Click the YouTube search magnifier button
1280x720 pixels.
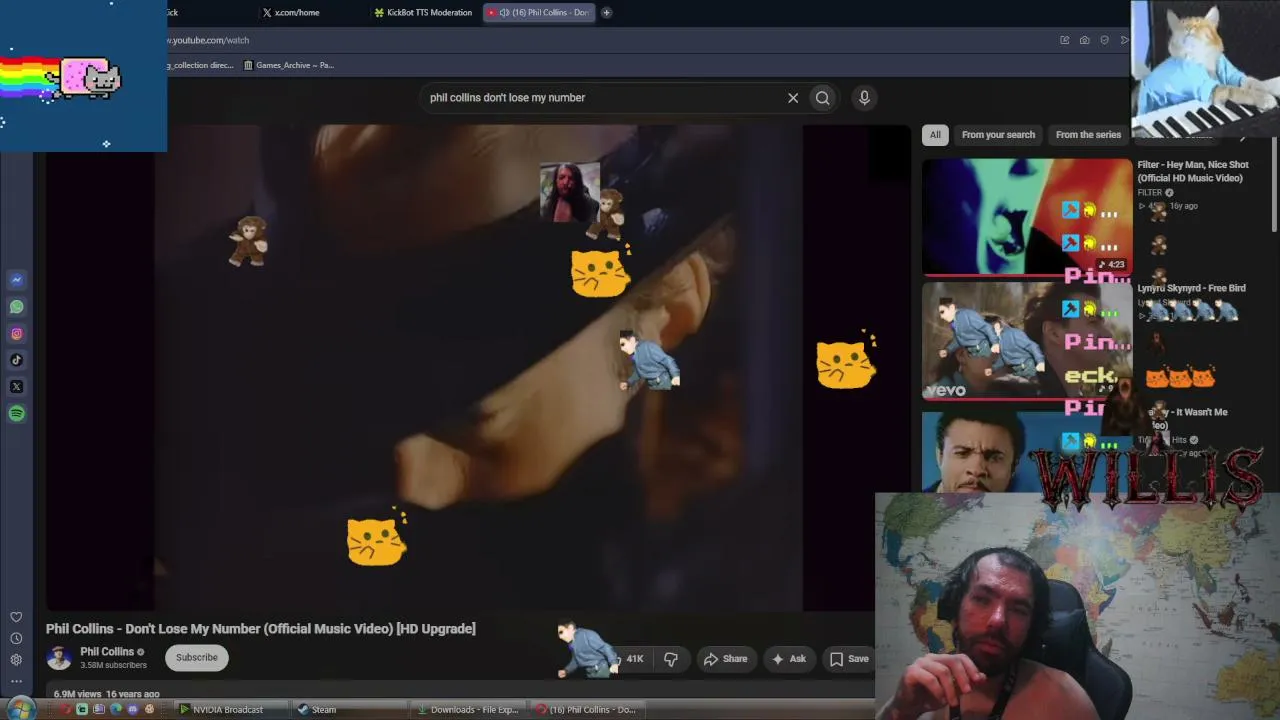click(x=823, y=98)
